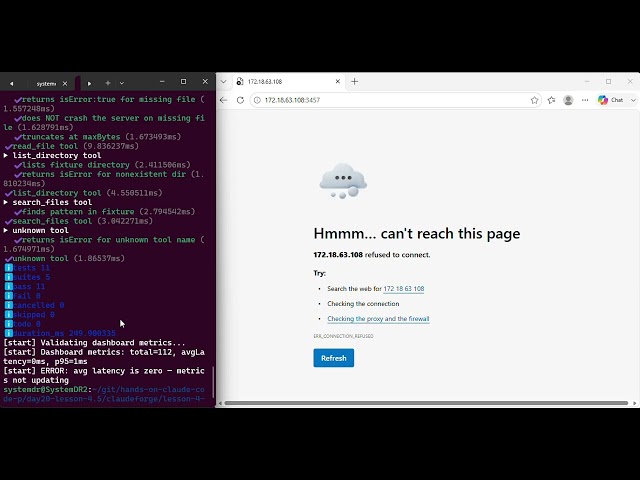Add page to favorites star icon

[x=534, y=100]
